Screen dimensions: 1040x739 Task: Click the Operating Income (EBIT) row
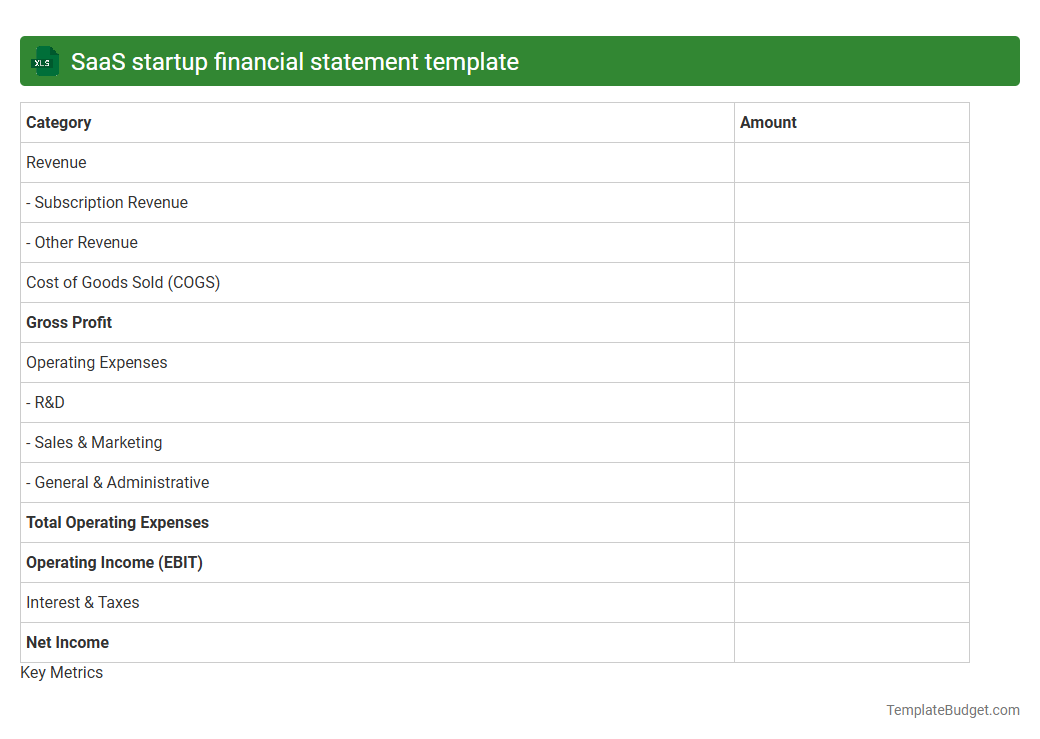113,562
